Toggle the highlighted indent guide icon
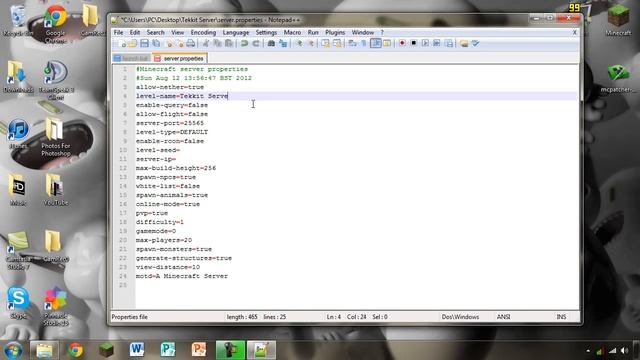Viewport: 640px width, 360px height. click(376, 43)
